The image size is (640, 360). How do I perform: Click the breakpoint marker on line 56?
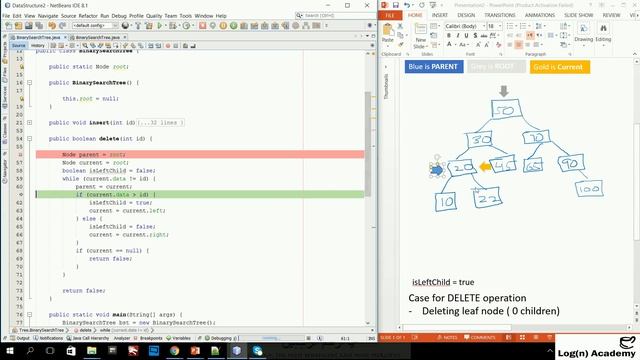[21, 154]
